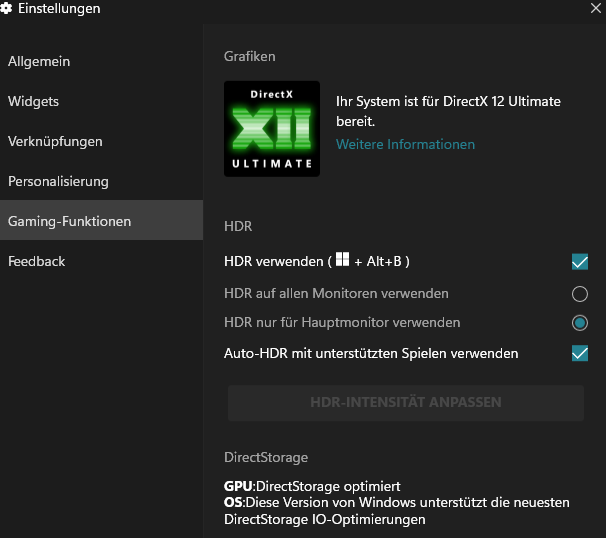Click the Windows key icon in HDR shortcut

(342, 259)
